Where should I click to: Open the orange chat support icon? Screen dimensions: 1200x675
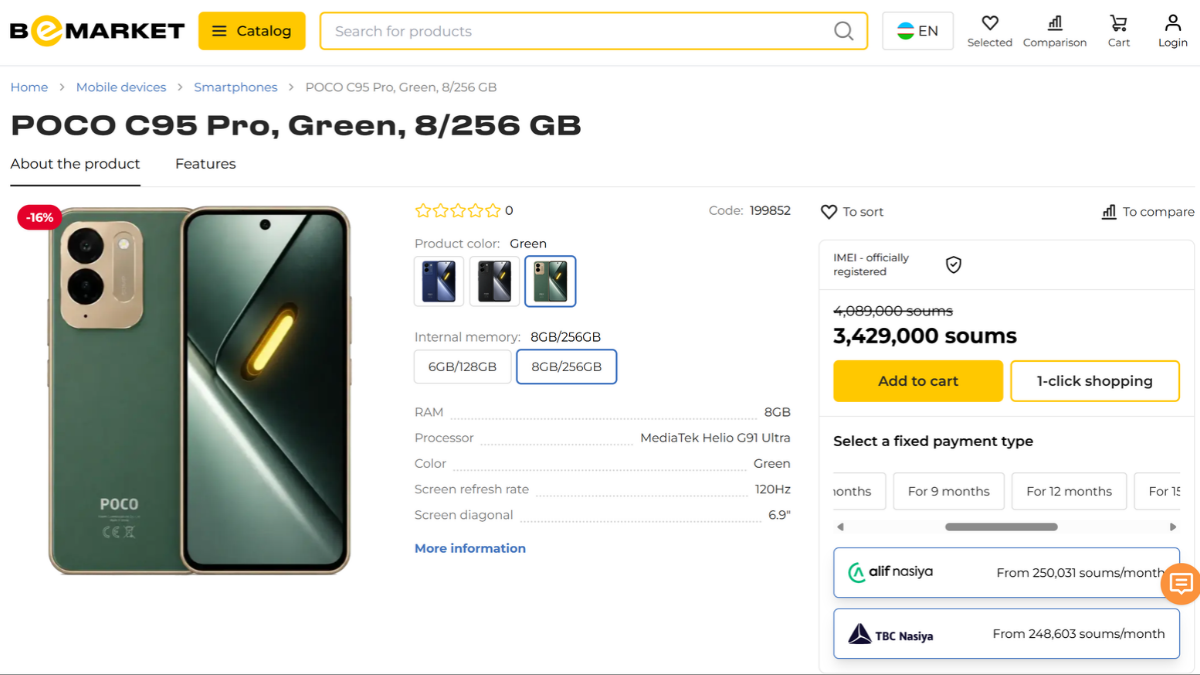coord(1180,584)
